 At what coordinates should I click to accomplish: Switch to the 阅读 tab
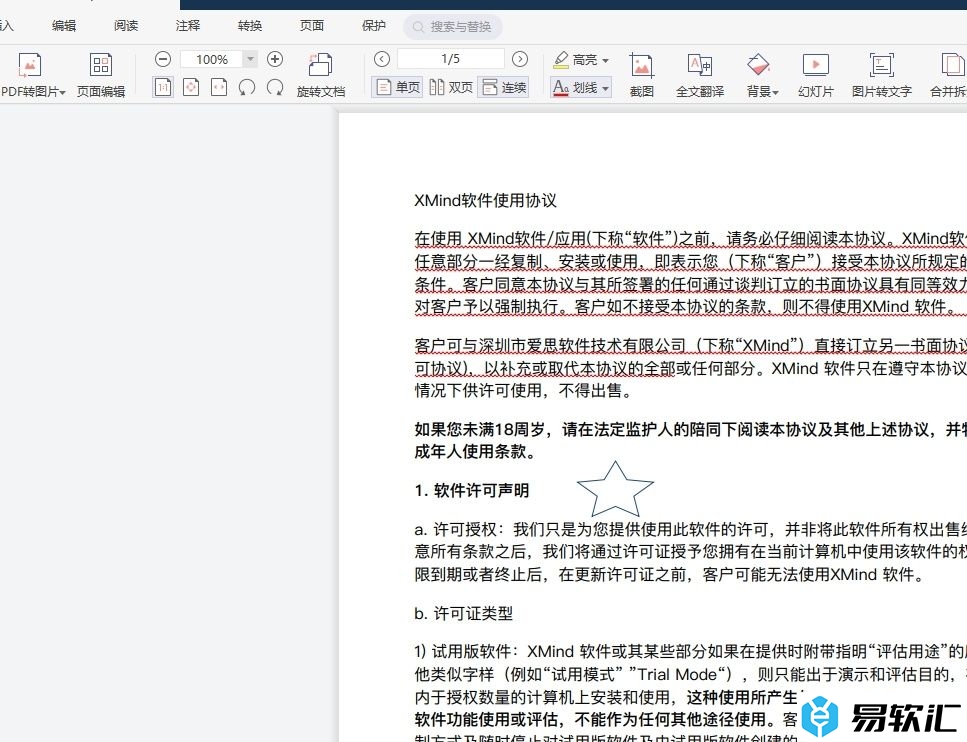tap(126, 25)
